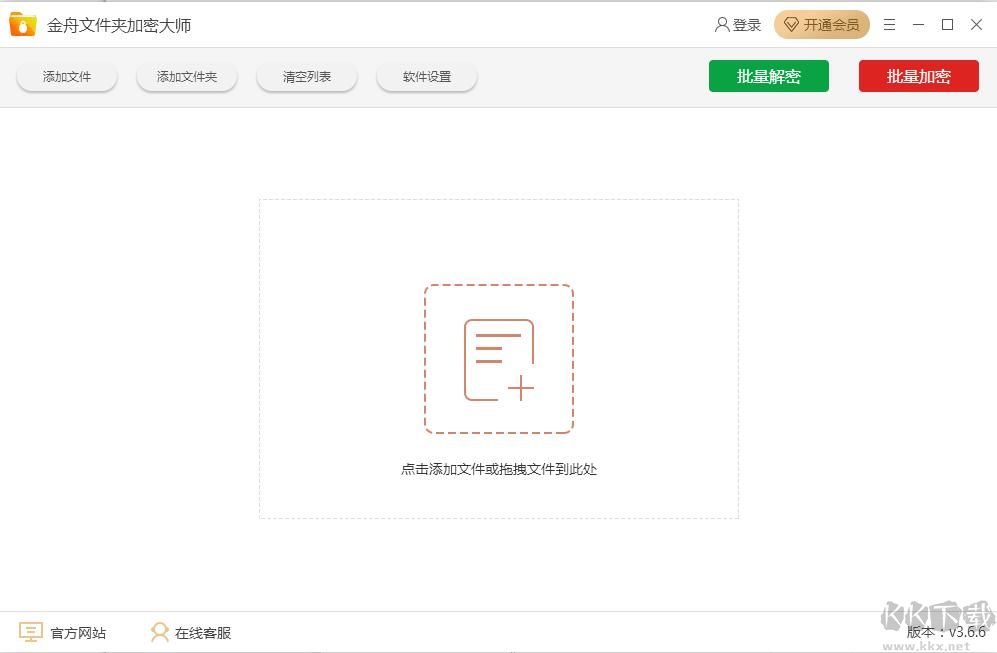
Task: Click 添加文件 to add files
Action: [x=66, y=75]
